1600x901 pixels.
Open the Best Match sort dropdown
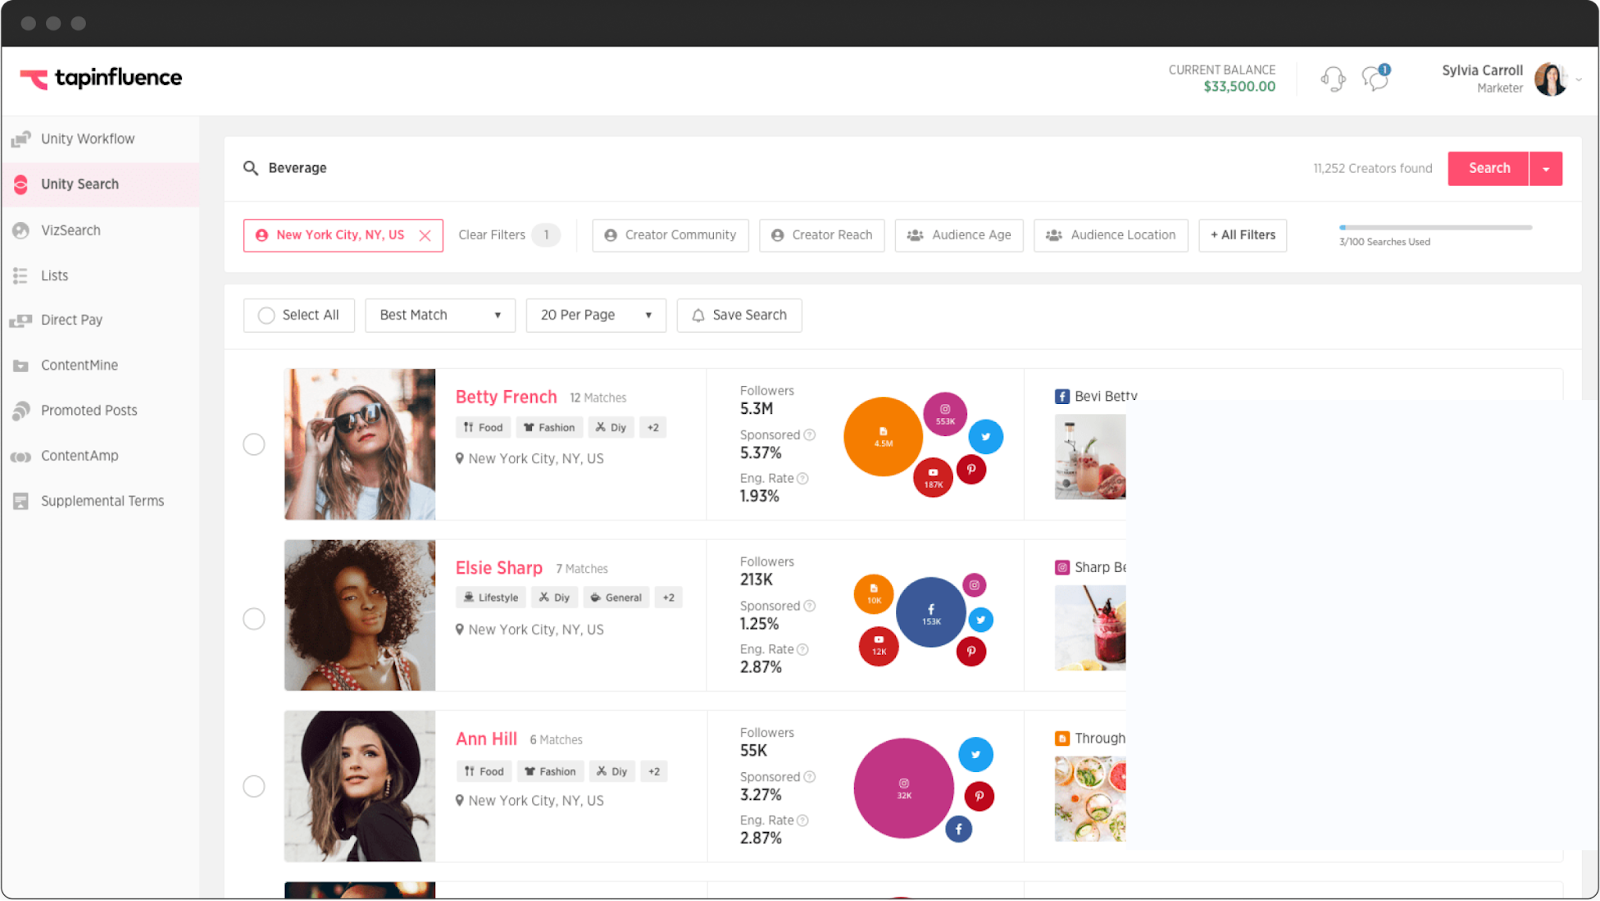click(440, 315)
